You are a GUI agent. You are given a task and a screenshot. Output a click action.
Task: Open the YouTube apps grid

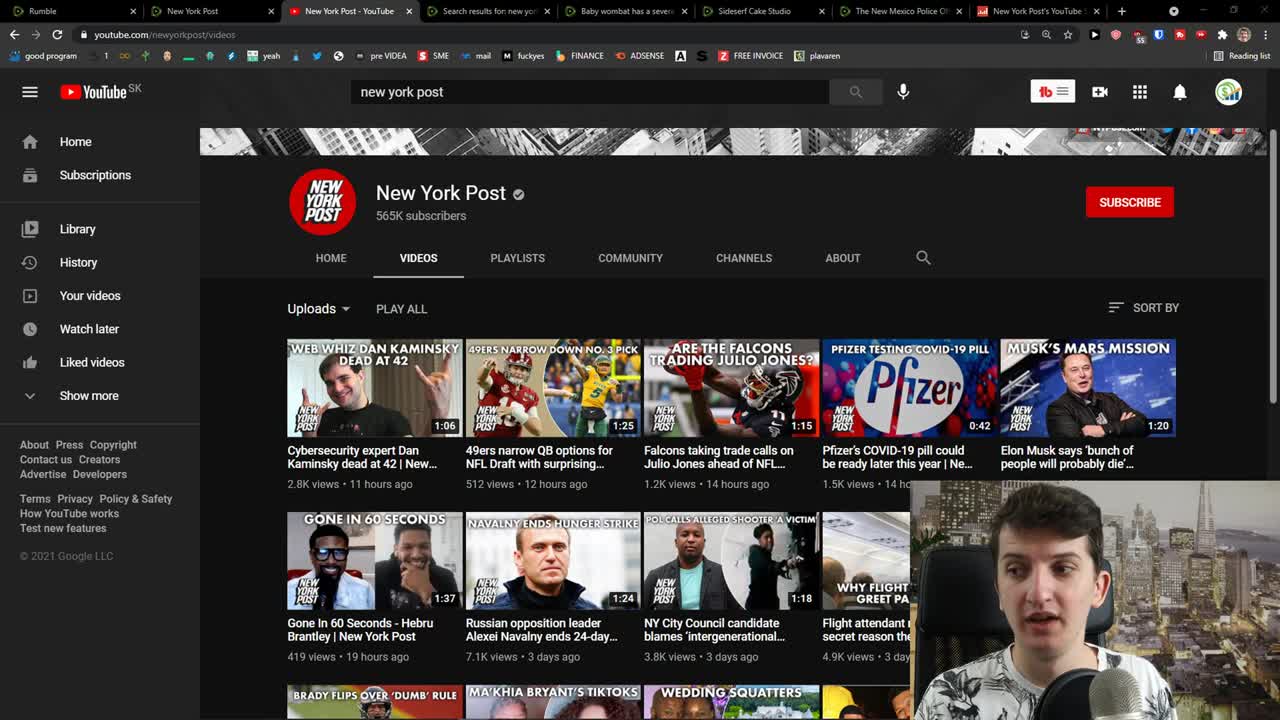coord(1140,92)
